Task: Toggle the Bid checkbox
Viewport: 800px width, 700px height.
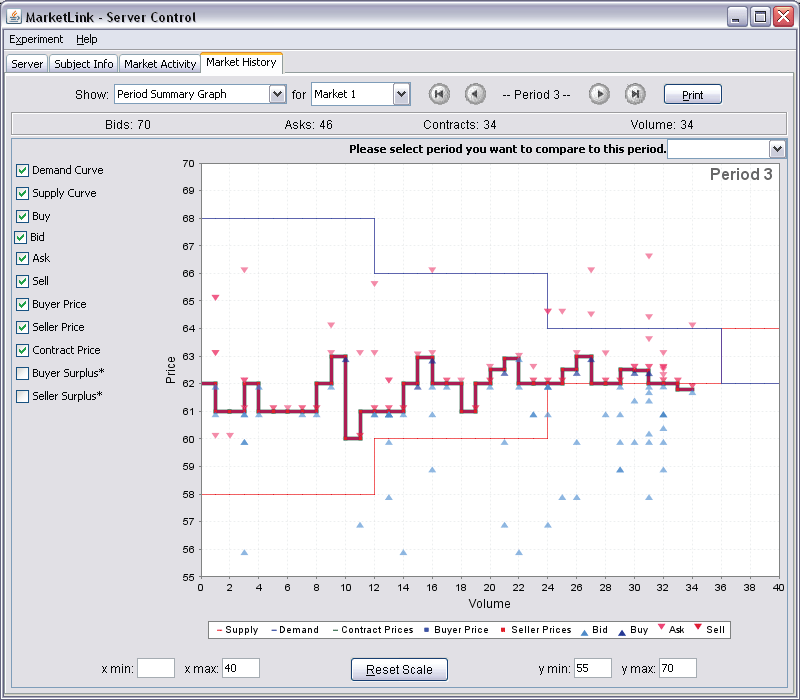Action: (x=21, y=237)
